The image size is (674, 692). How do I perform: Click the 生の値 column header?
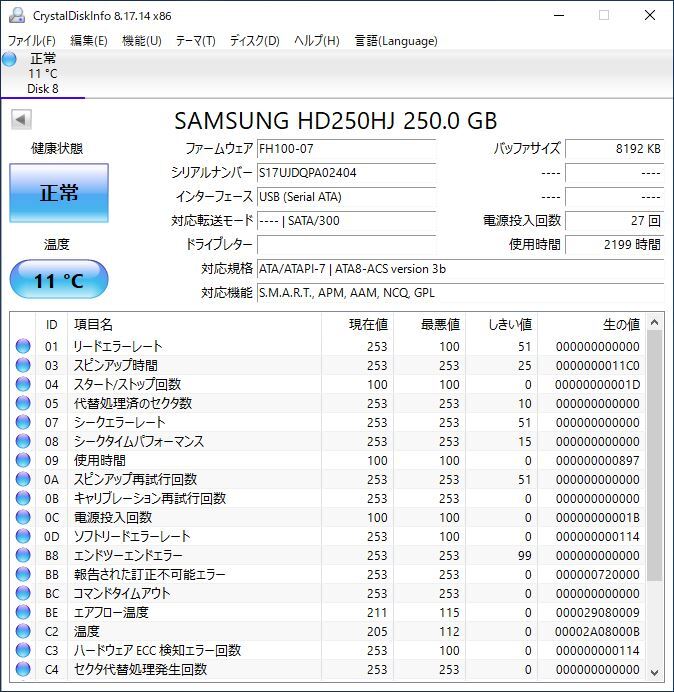click(591, 325)
